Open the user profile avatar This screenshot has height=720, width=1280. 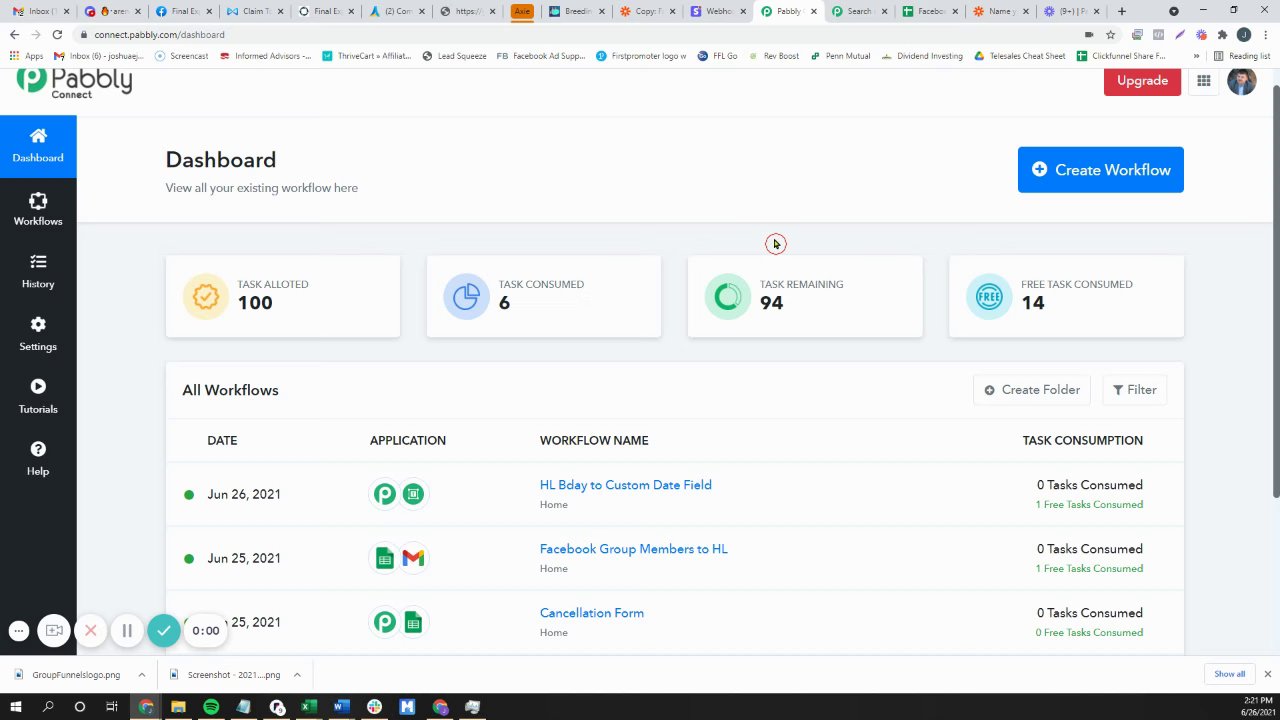pyautogui.click(x=1241, y=81)
